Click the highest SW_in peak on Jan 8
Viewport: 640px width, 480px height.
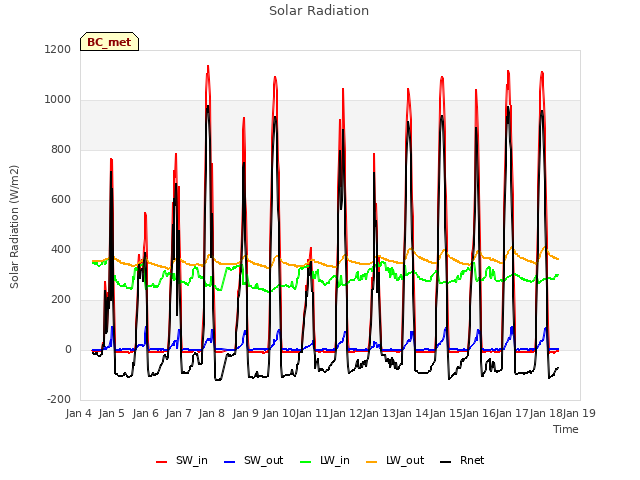pyautogui.click(x=208, y=66)
